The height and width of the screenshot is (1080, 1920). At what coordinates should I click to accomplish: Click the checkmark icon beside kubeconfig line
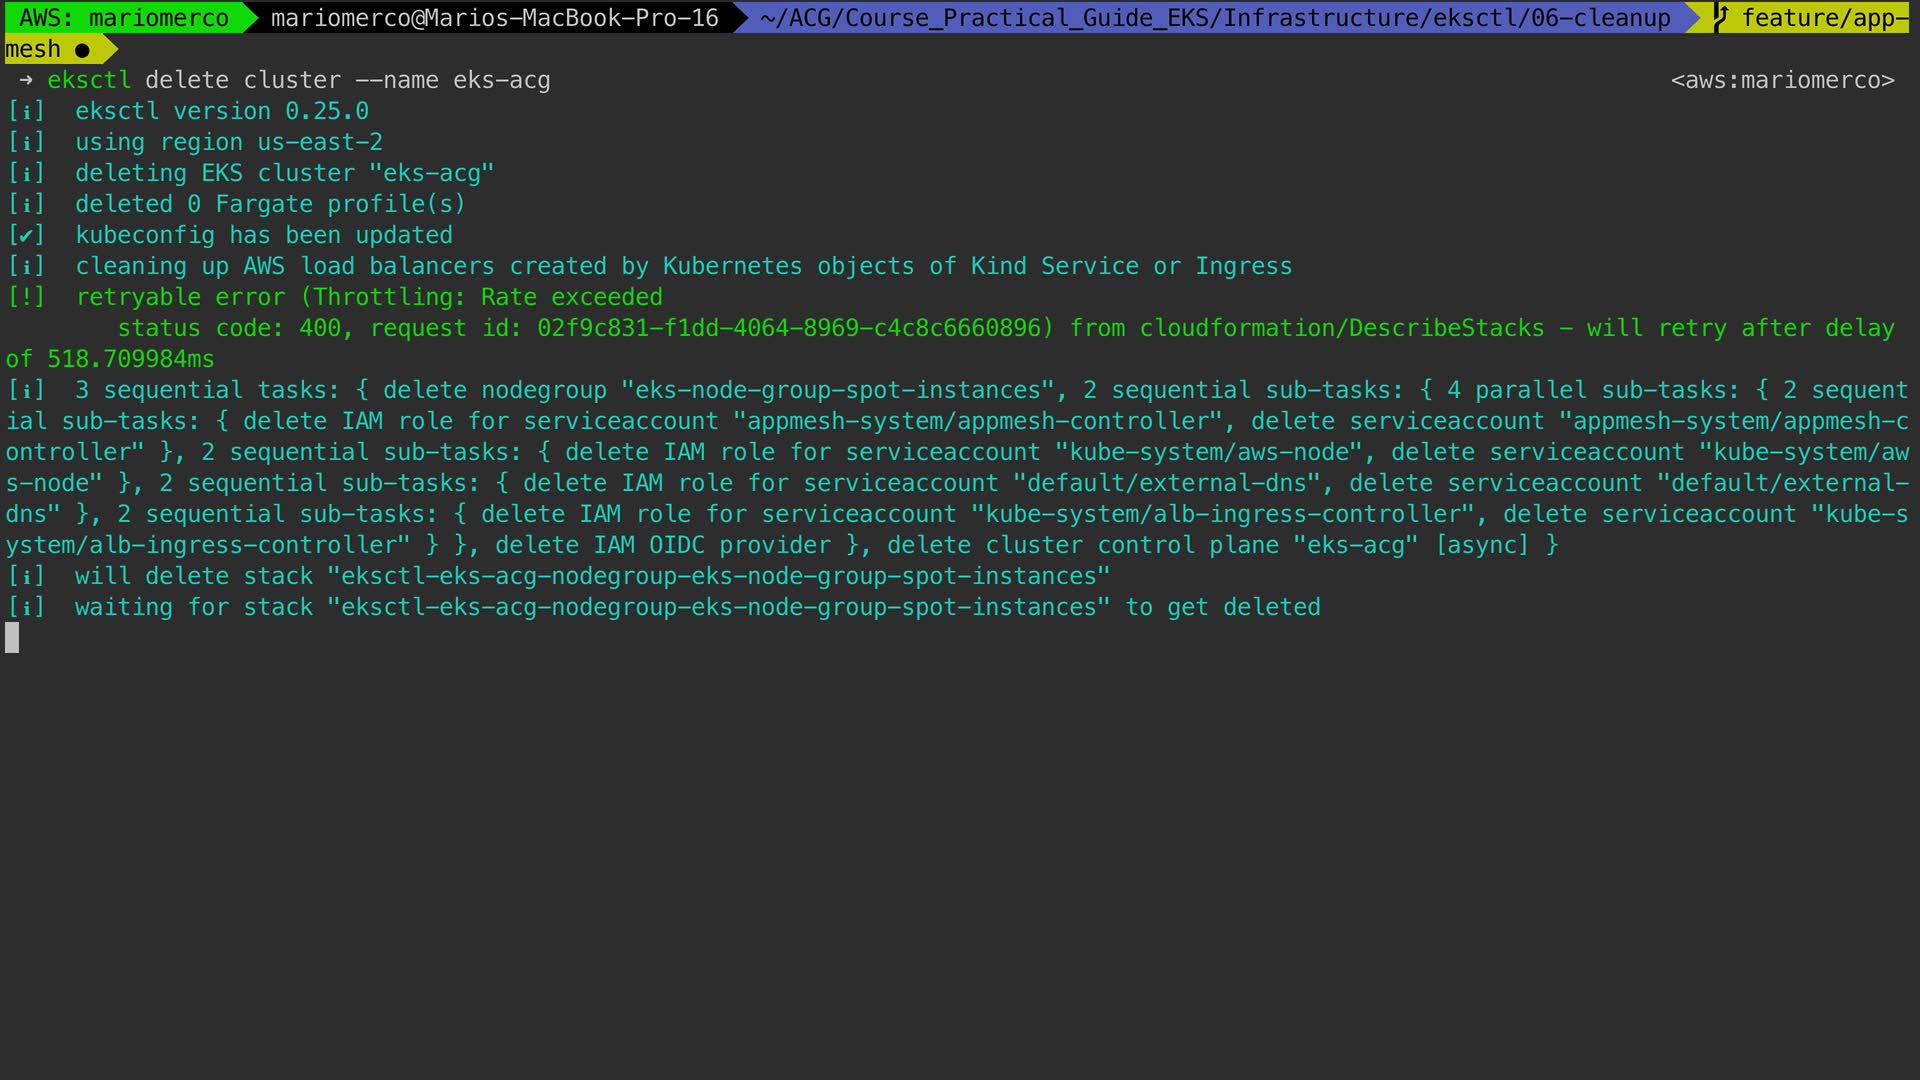tap(26, 236)
